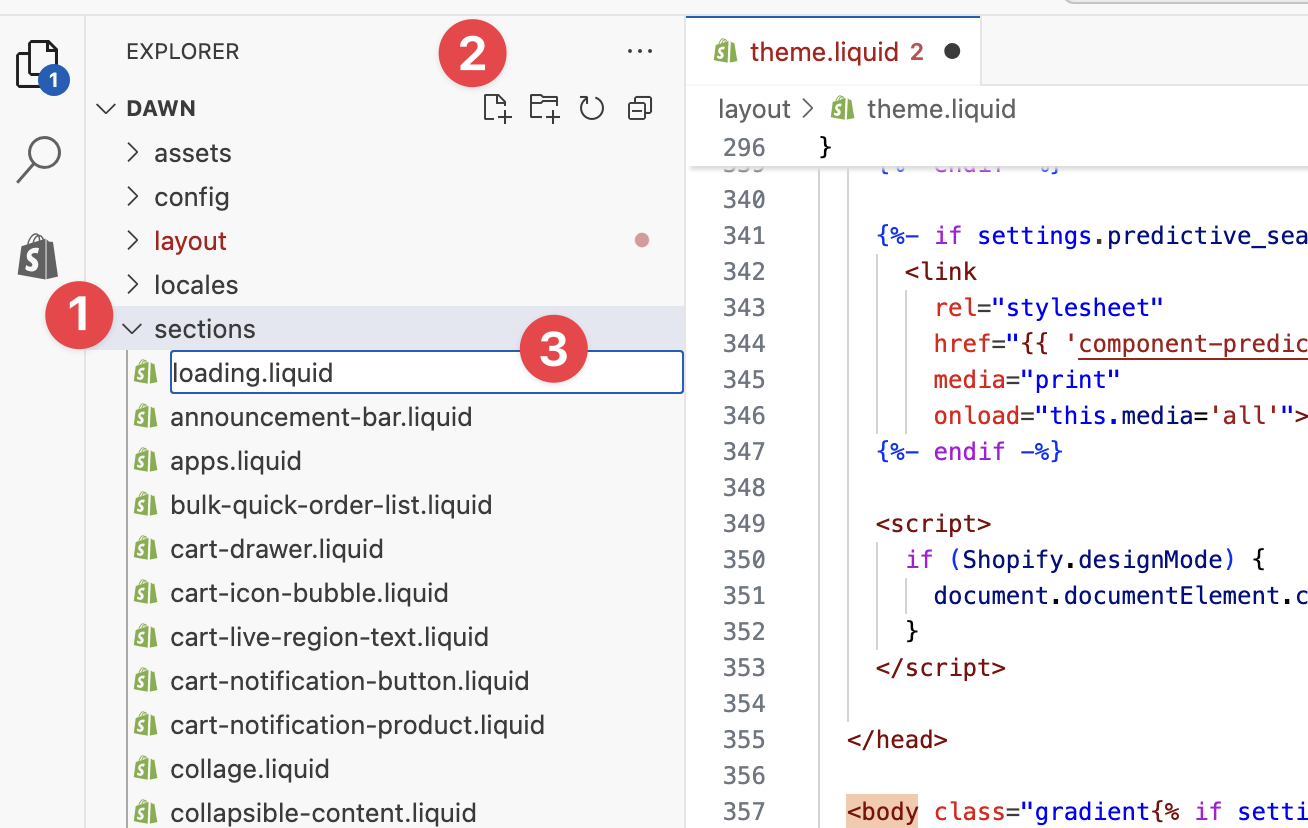Expand the assets folder
Image resolution: width=1308 pixels, height=828 pixels.
point(192,153)
